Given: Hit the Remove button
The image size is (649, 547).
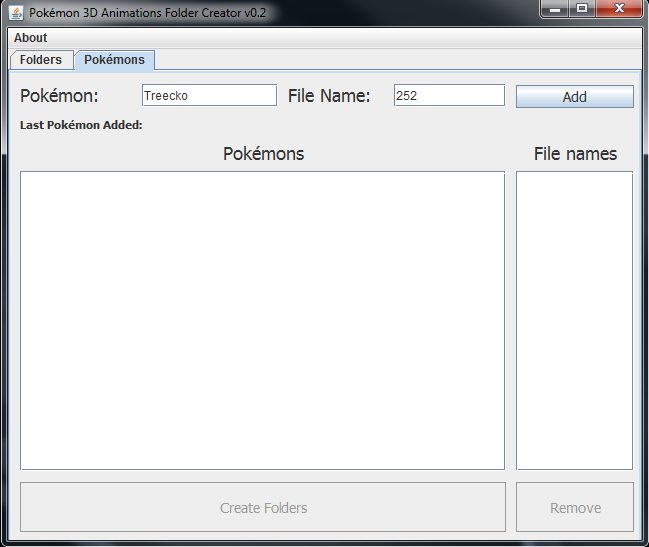Looking at the screenshot, I should (575, 508).
